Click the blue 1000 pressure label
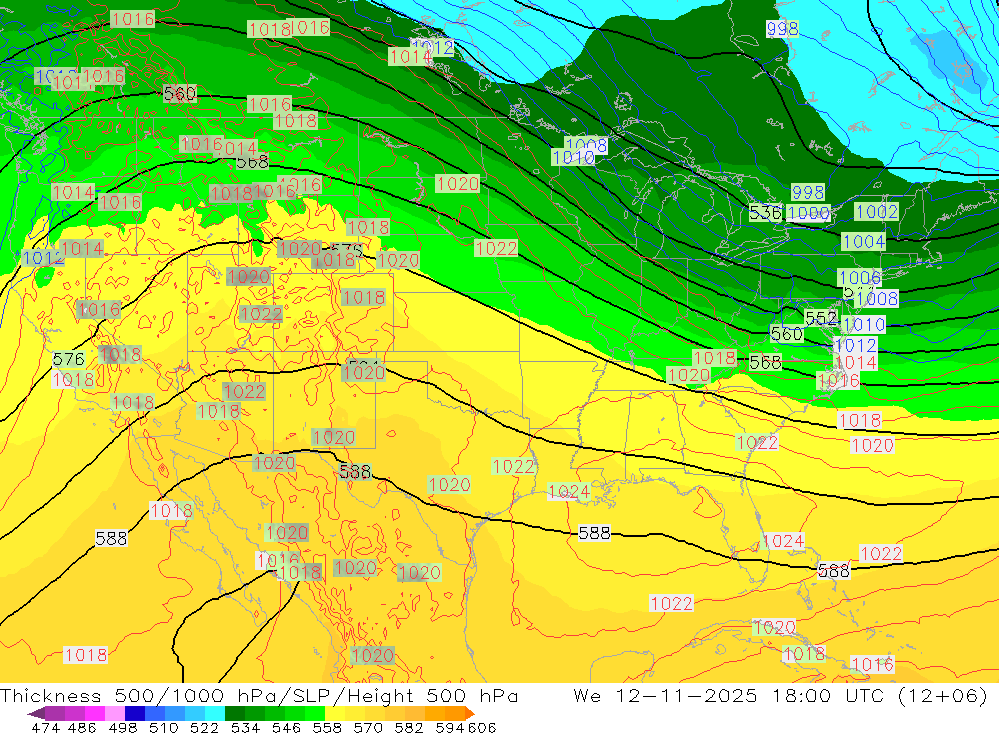The height and width of the screenshot is (733, 1000). 809,213
